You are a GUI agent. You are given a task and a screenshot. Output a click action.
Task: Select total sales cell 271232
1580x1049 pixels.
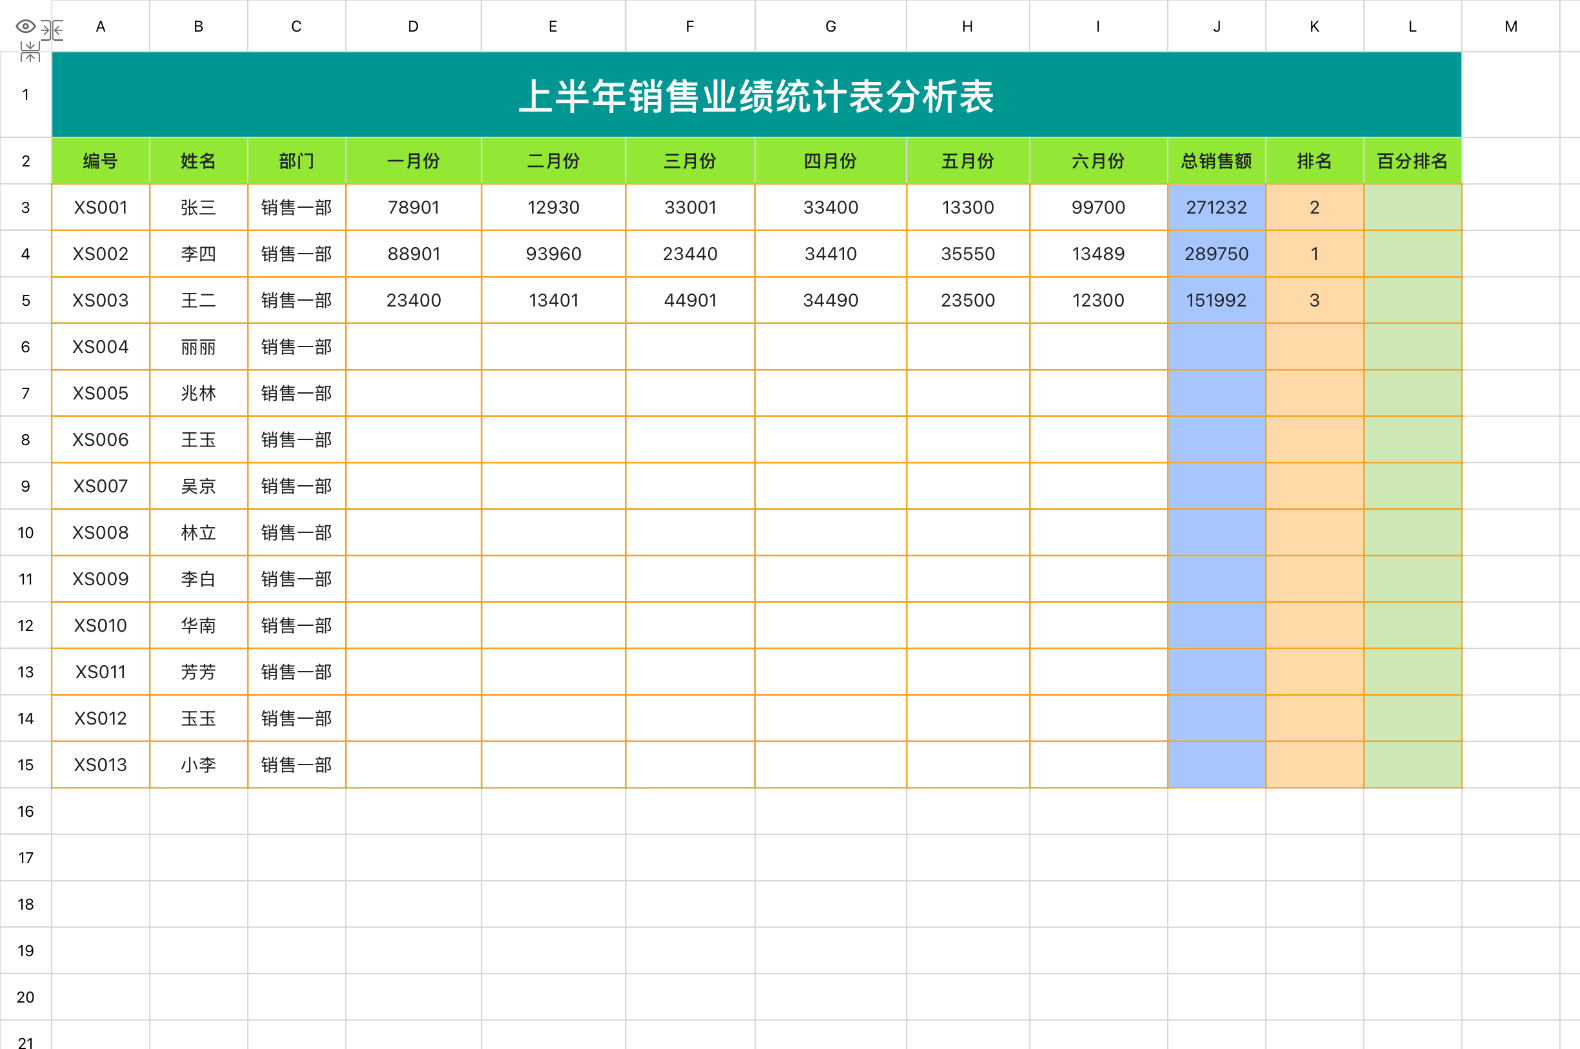tap(1216, 207)
